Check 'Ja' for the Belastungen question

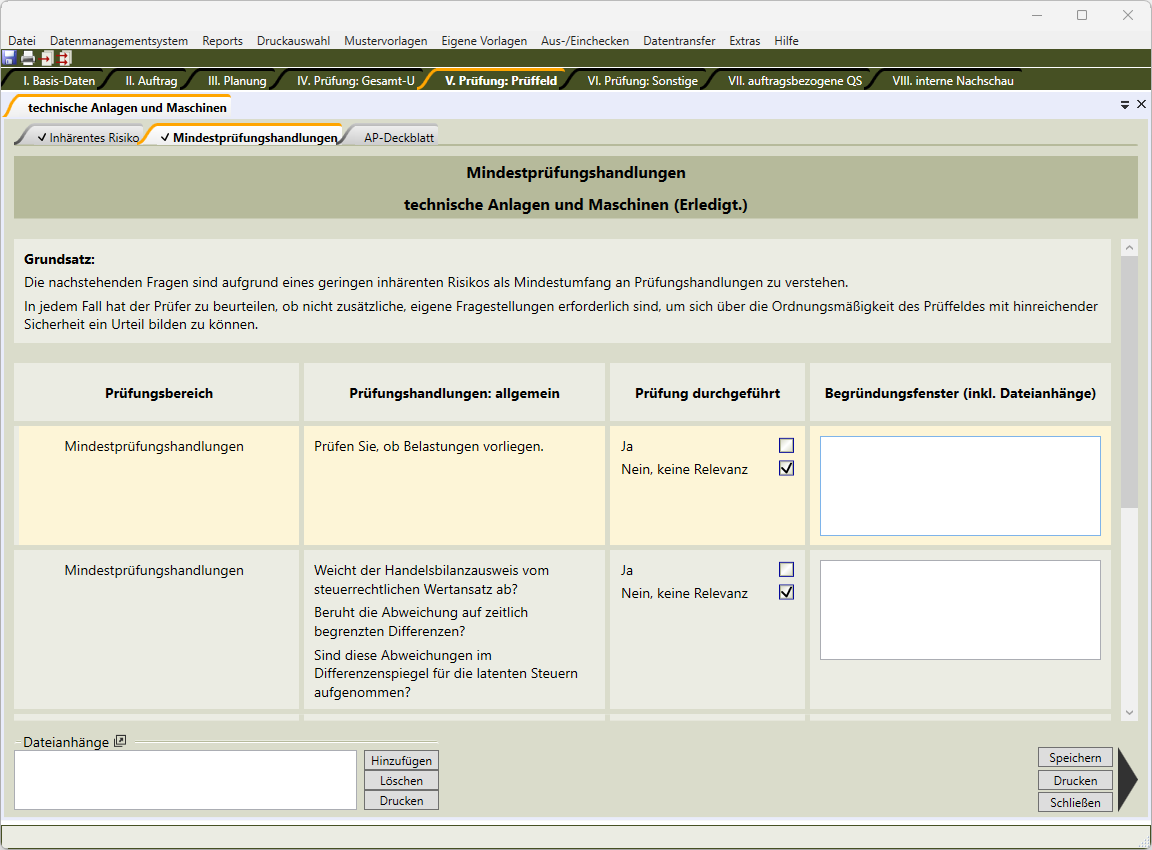tap(786, 446)
